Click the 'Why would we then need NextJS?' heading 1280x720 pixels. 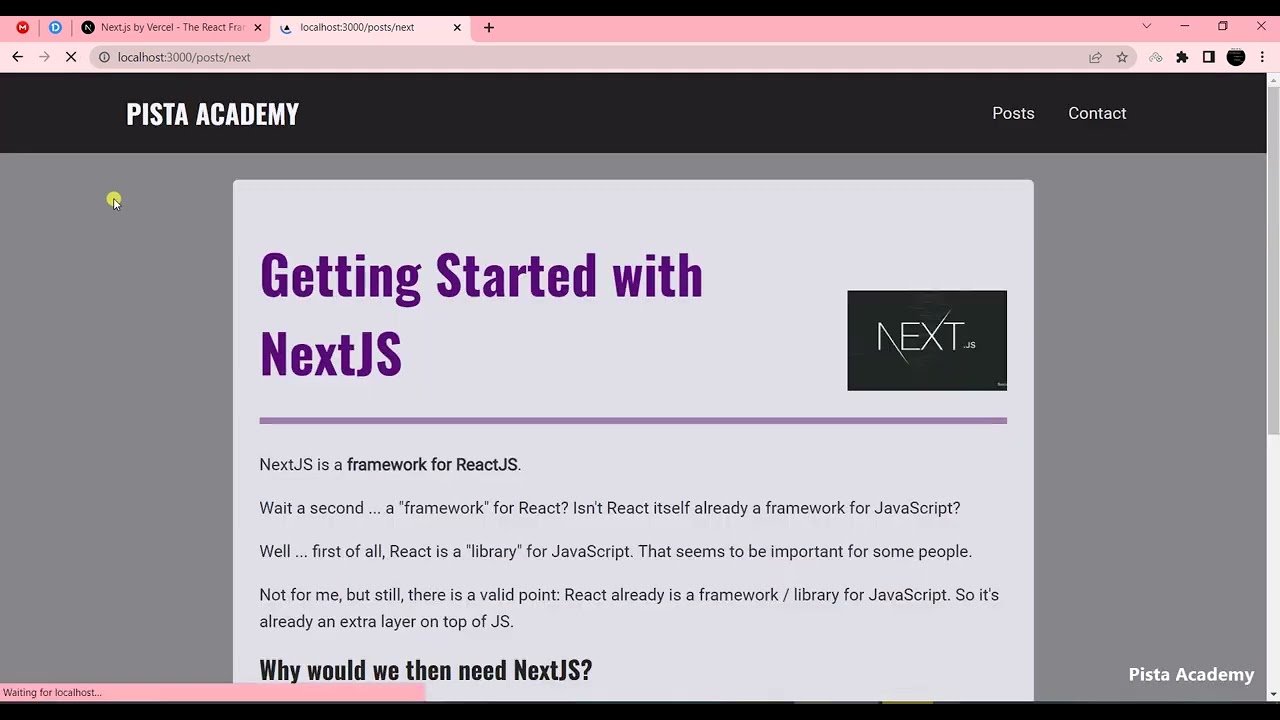click(x=426, y=670)
